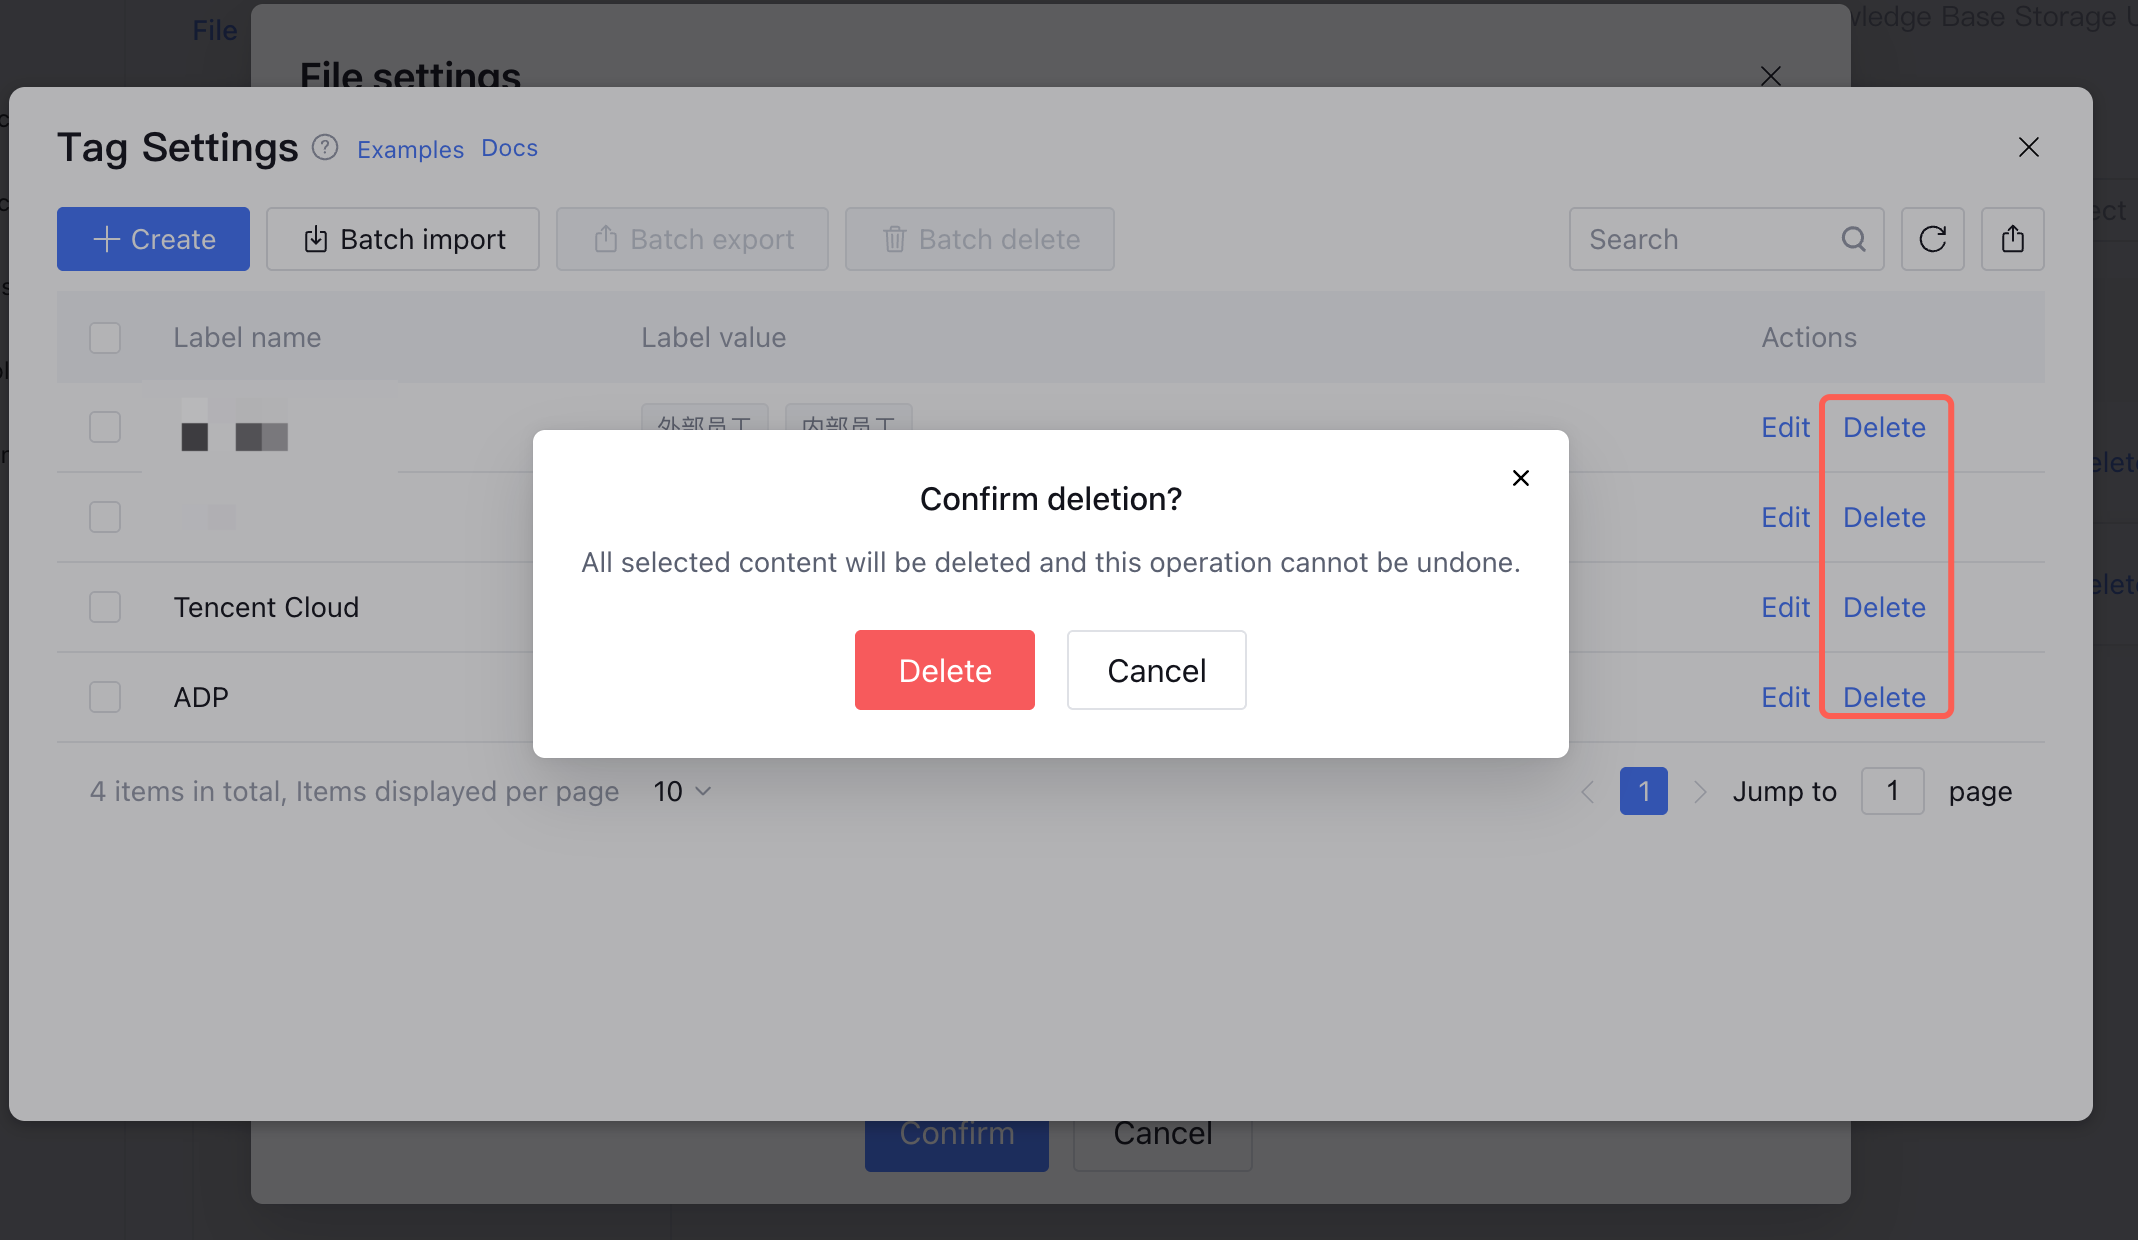2138x1240 pixels.
Task: Go to next page arrow
Action: (1699, 792)
